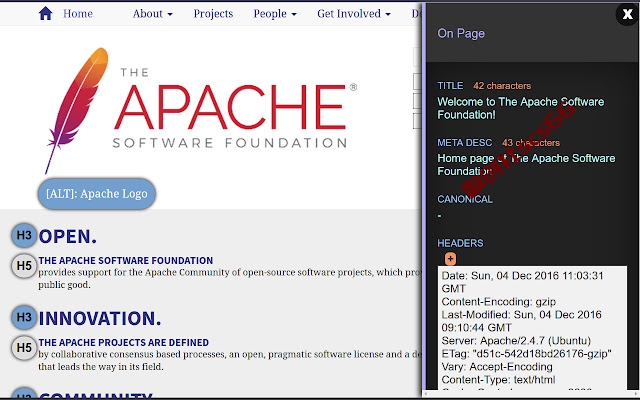Click the 'Content-Type: text/html' header line
Screen dimensions: 640x400
(x=498, y=380)
